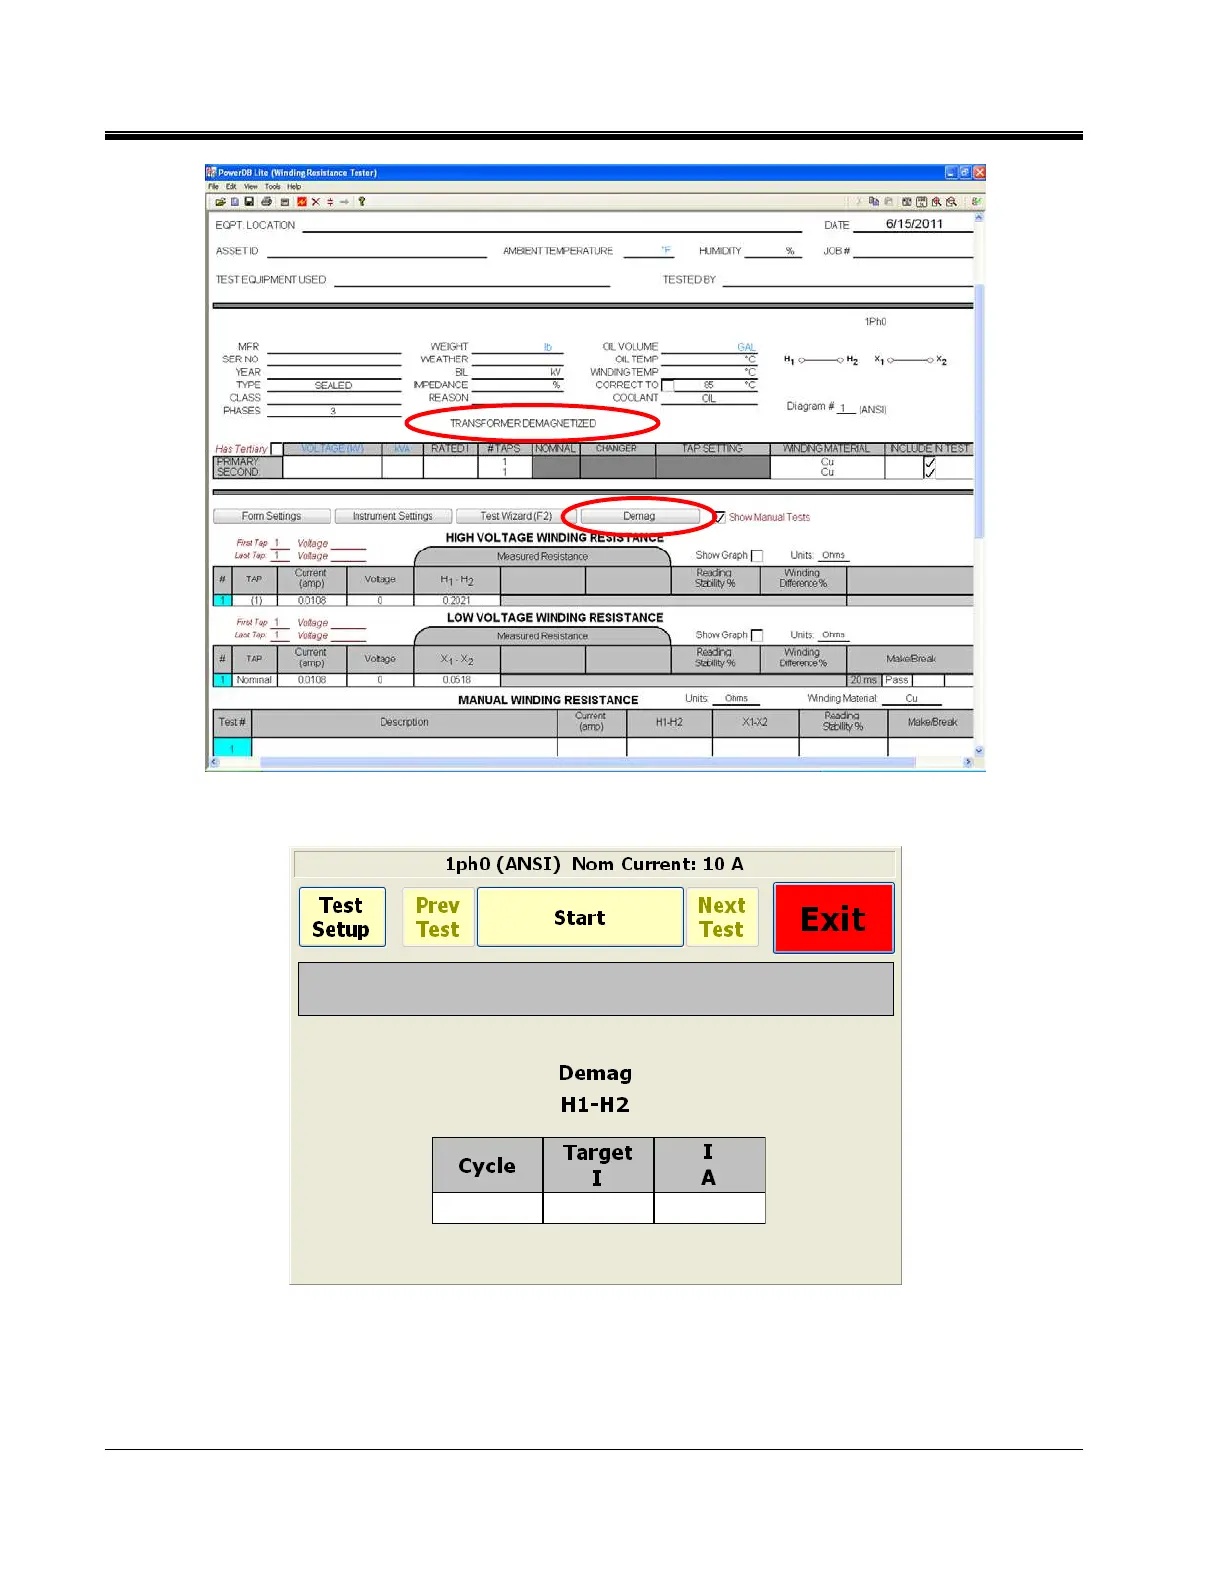Screen dimensions: 1224x1584
Task: Click the Diagram # field
Action: click(x=846, y=408)
